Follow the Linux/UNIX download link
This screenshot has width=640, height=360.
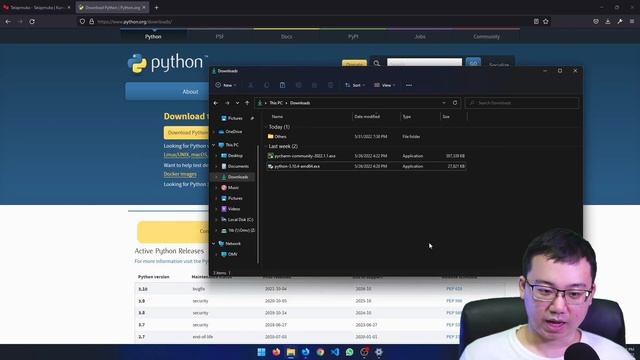(x=186, y=155)
